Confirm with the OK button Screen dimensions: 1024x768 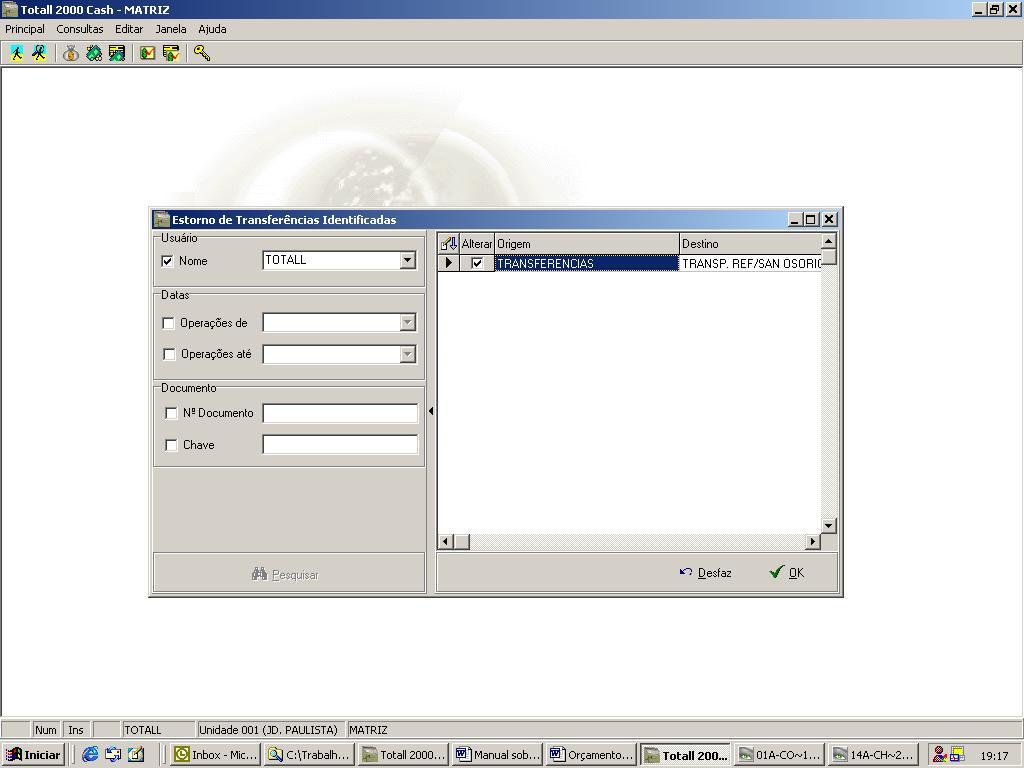click(787, 573)
